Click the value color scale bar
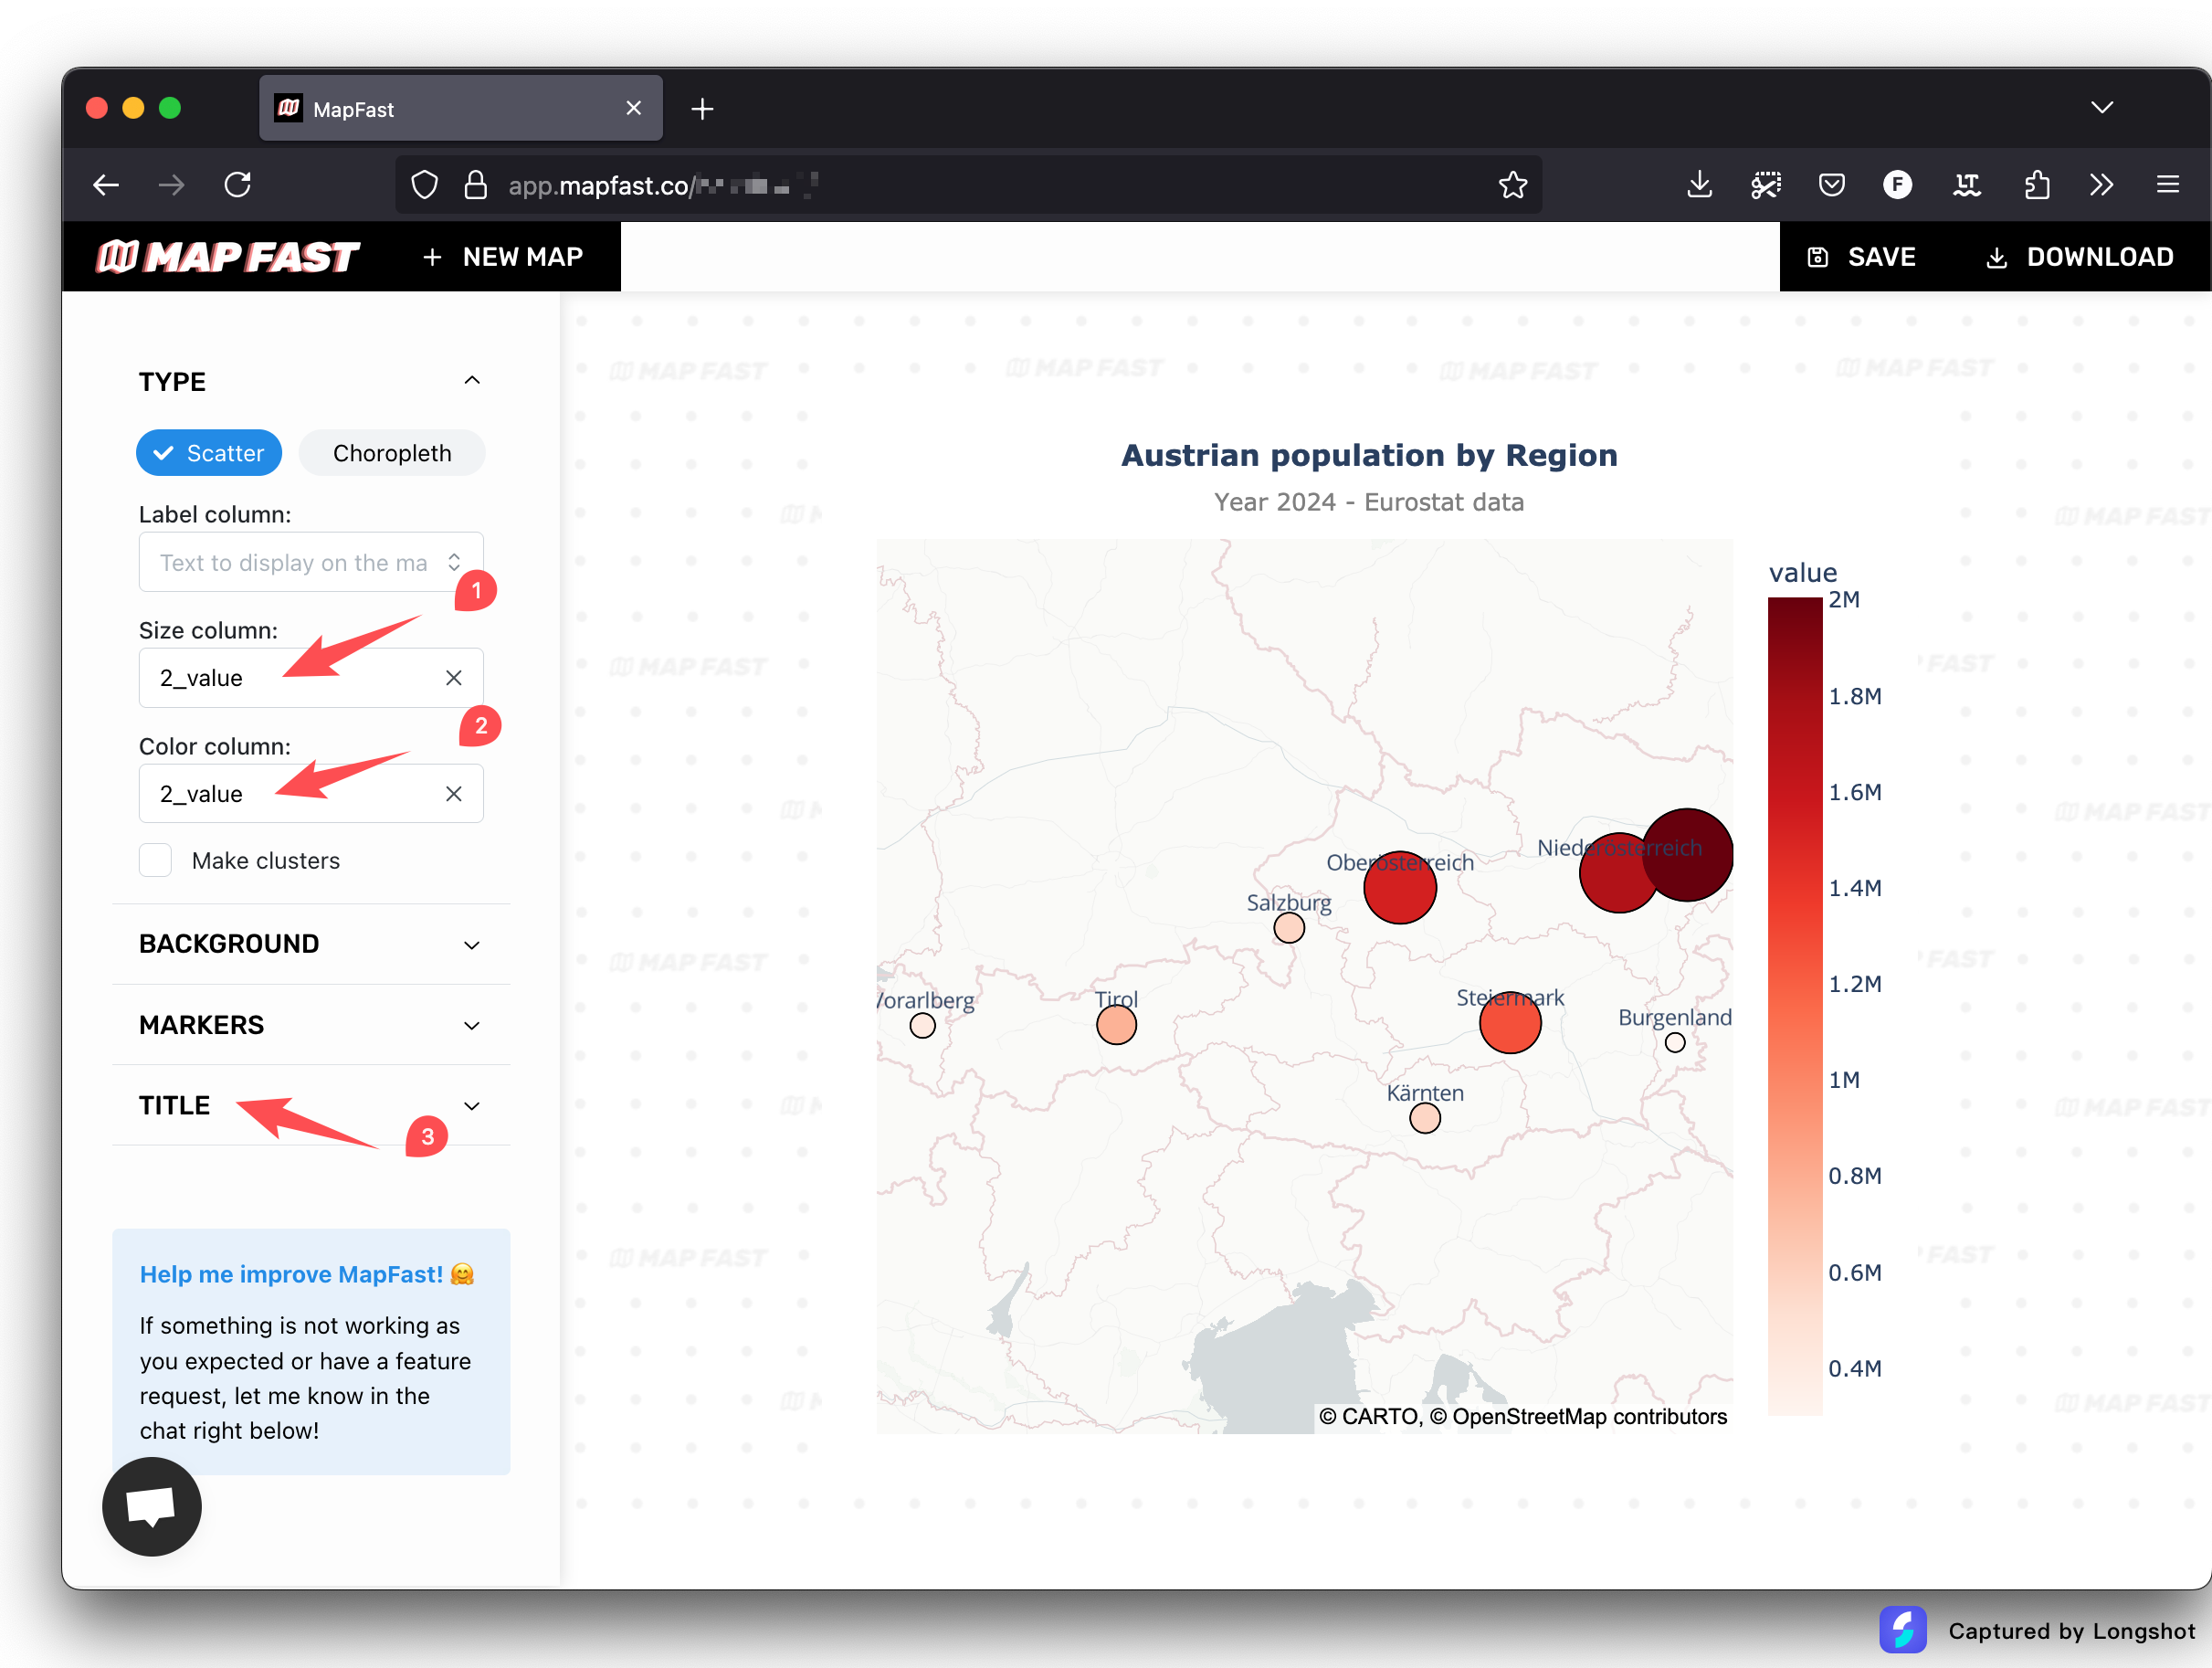The image size is (2212, 1668). point(1795,1006)
